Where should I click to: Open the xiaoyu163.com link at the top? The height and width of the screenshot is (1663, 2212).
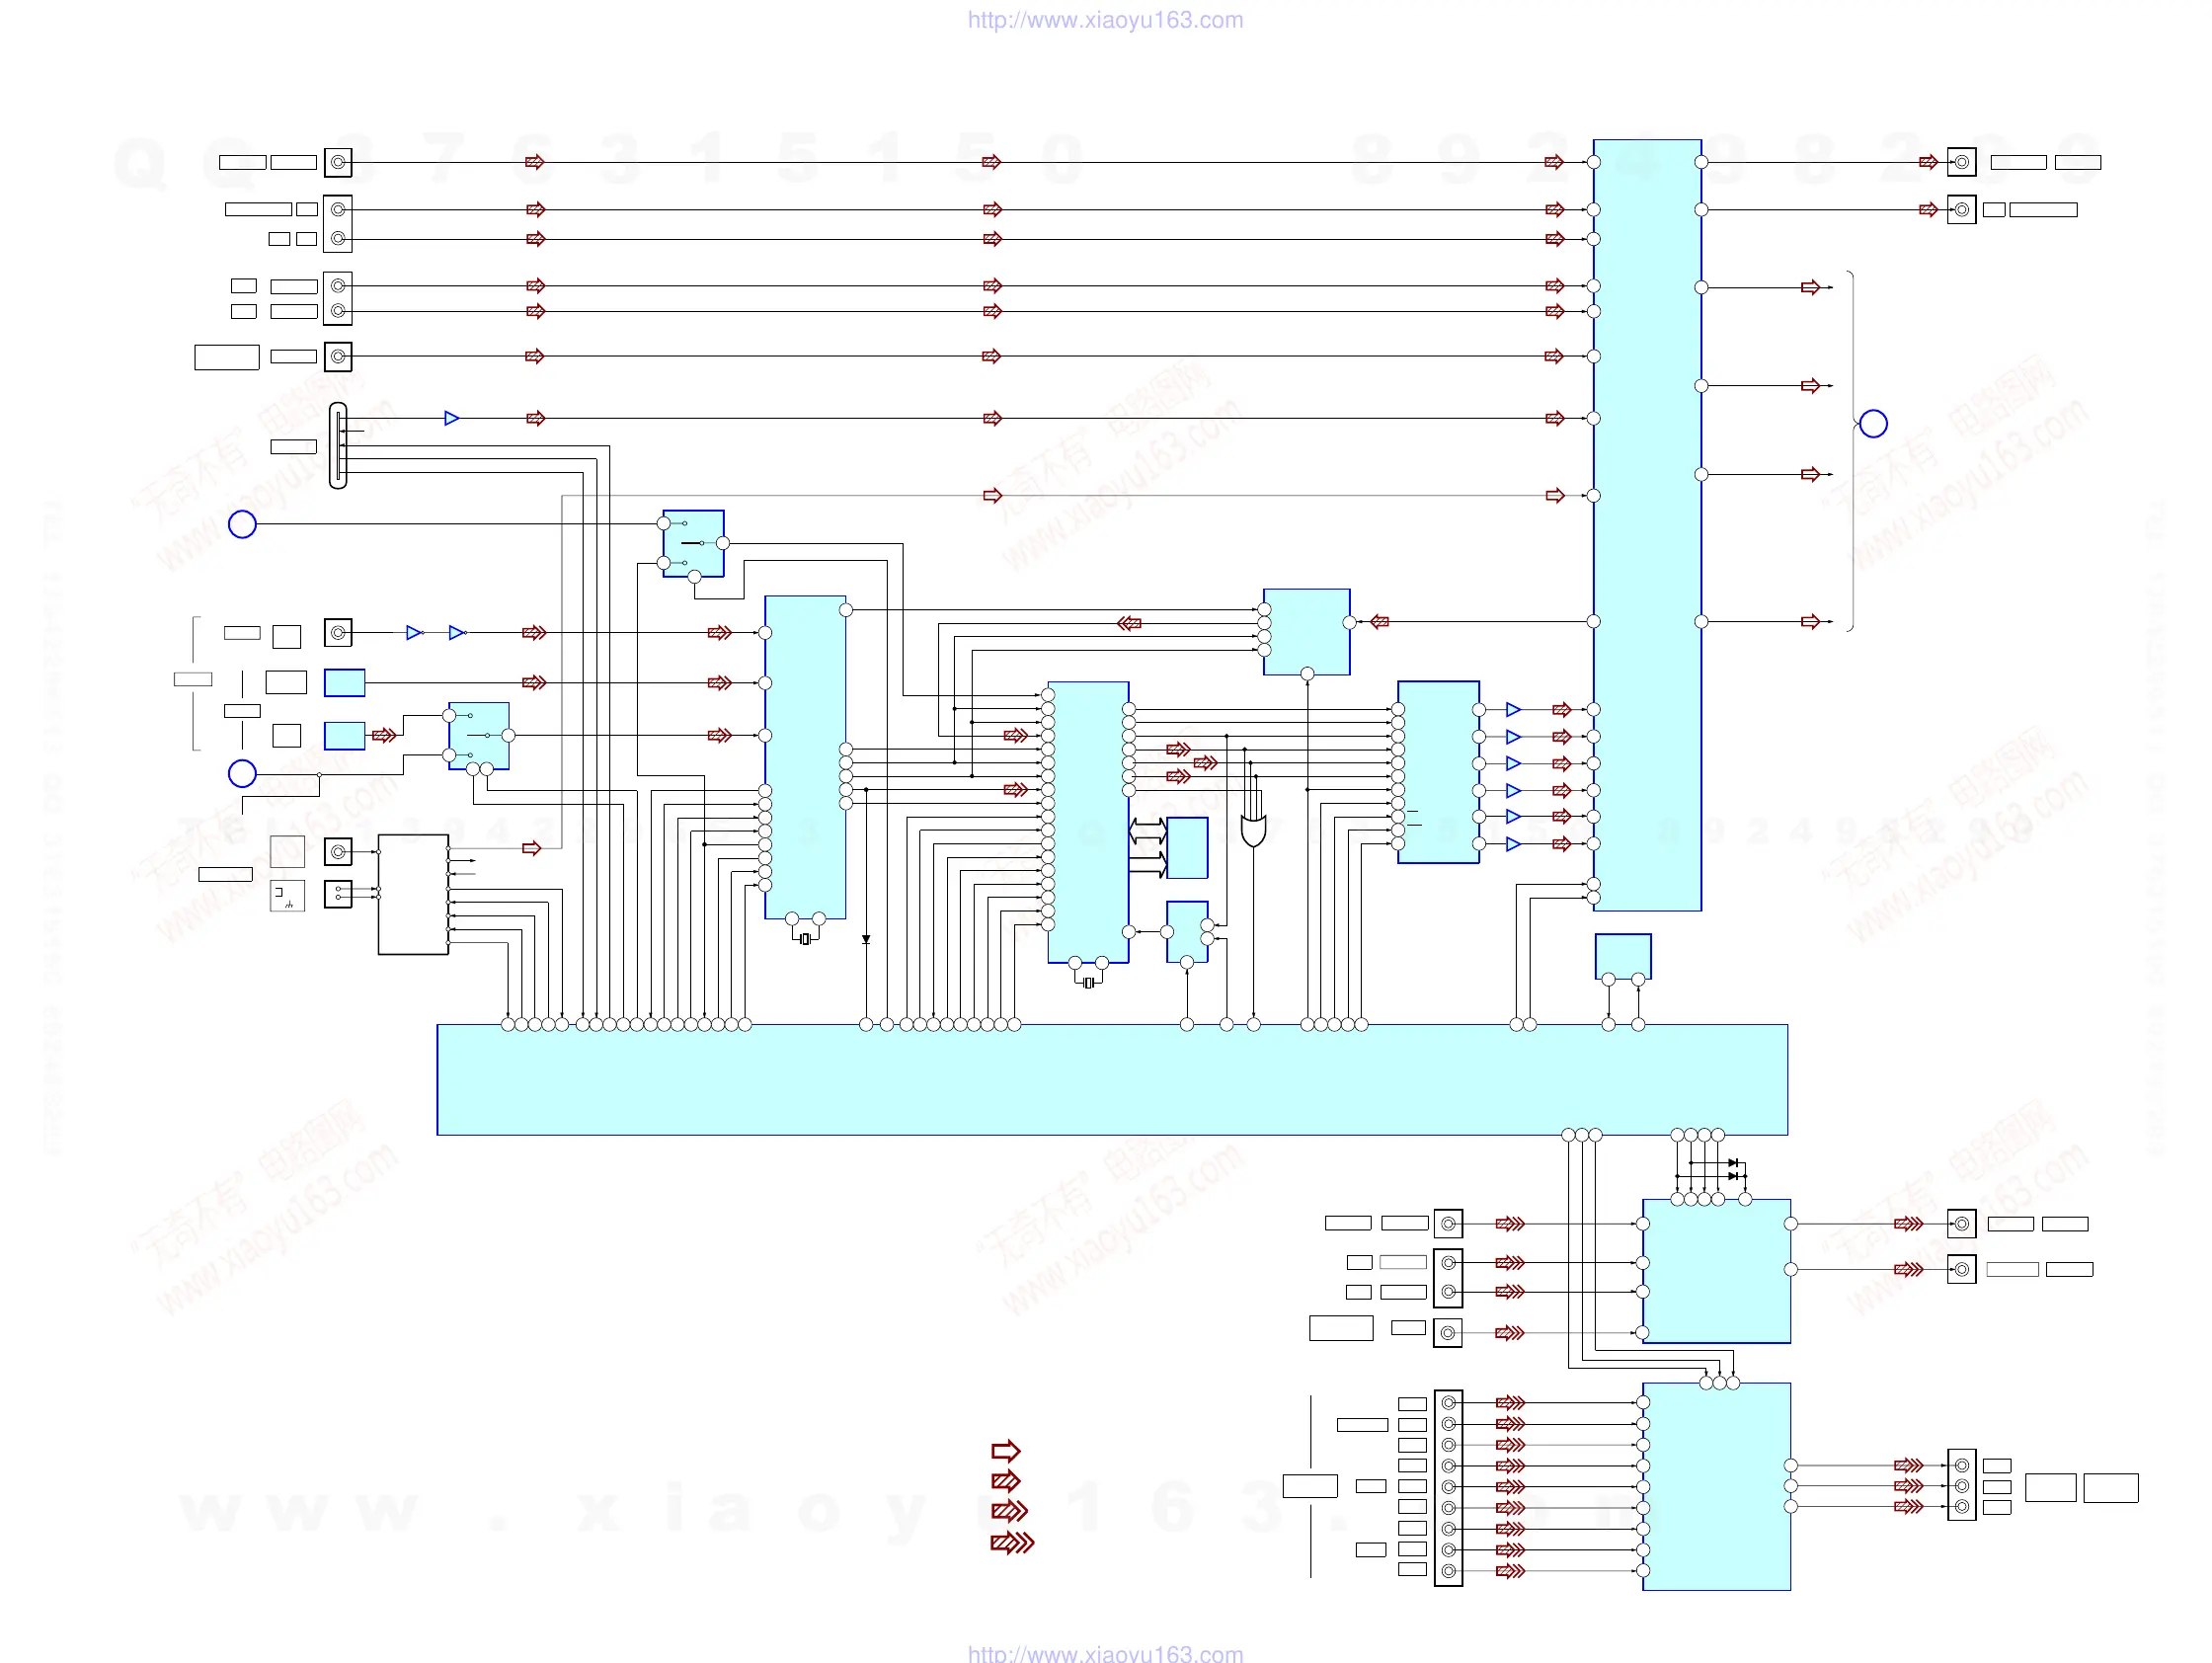(x=1105, y=20)
